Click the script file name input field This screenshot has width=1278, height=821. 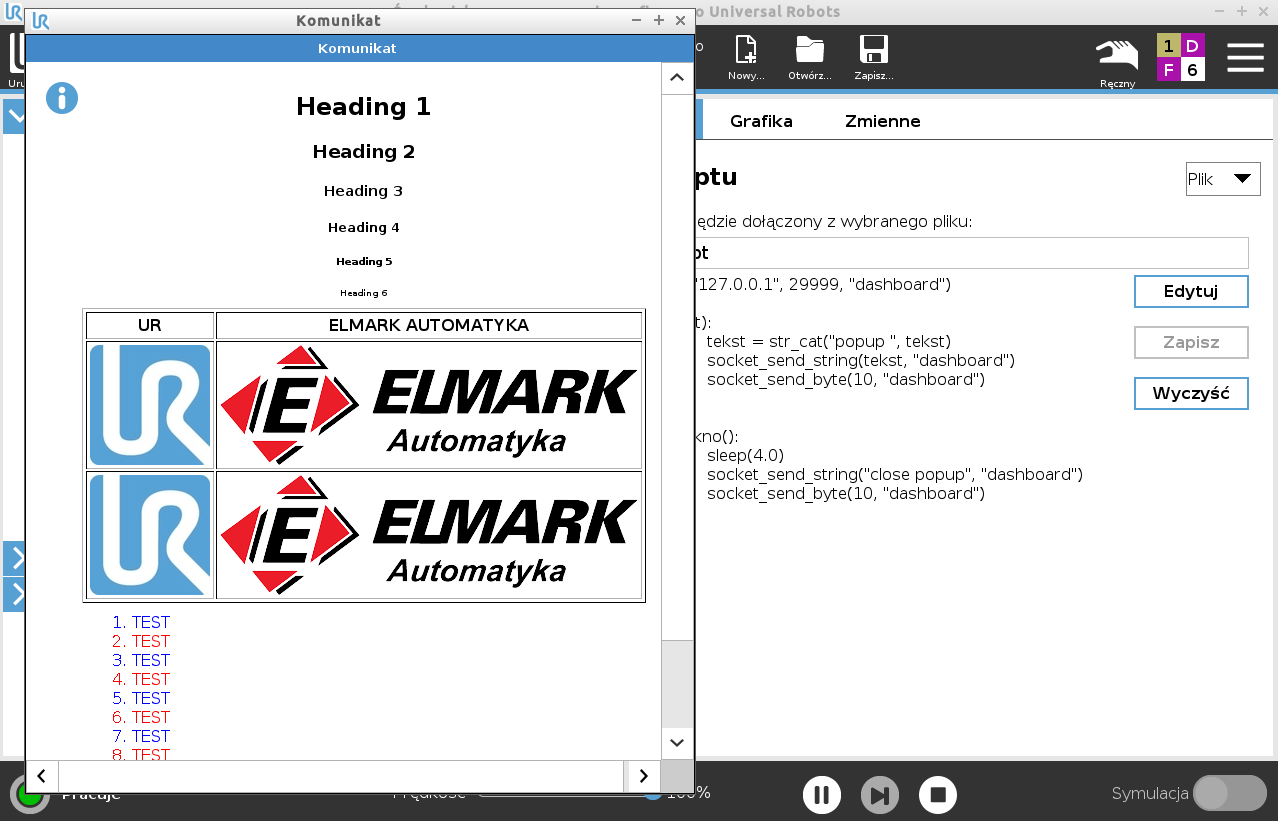pyautogui.click(x=971, y=253)
